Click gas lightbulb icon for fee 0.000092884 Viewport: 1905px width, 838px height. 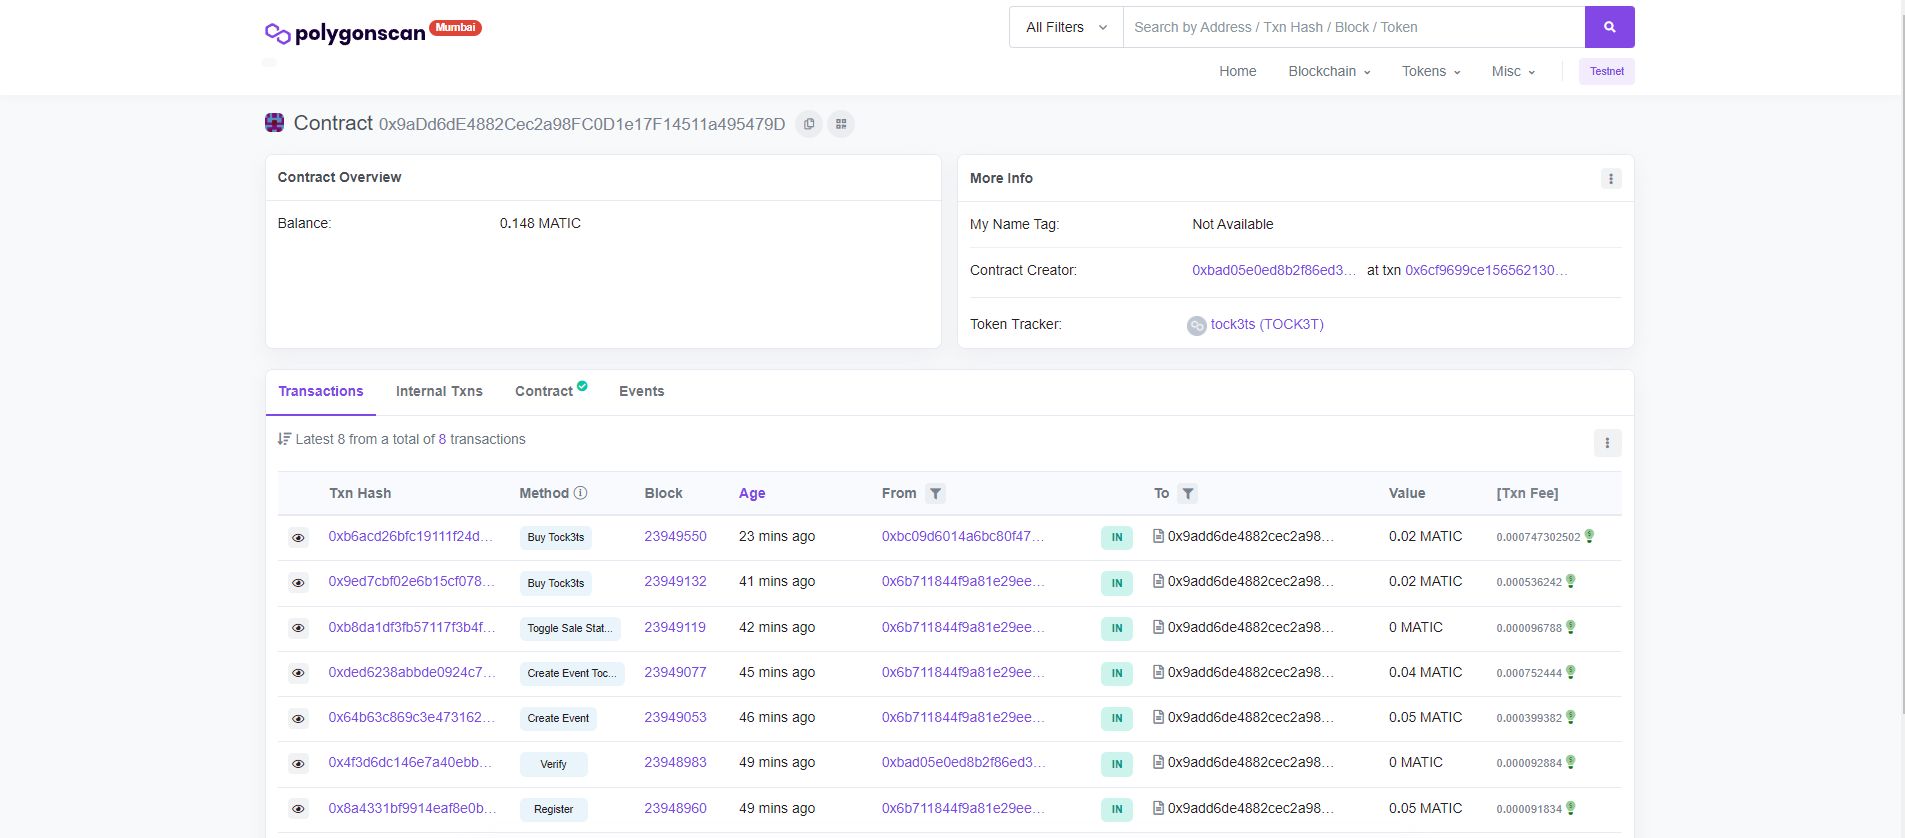1570,762
